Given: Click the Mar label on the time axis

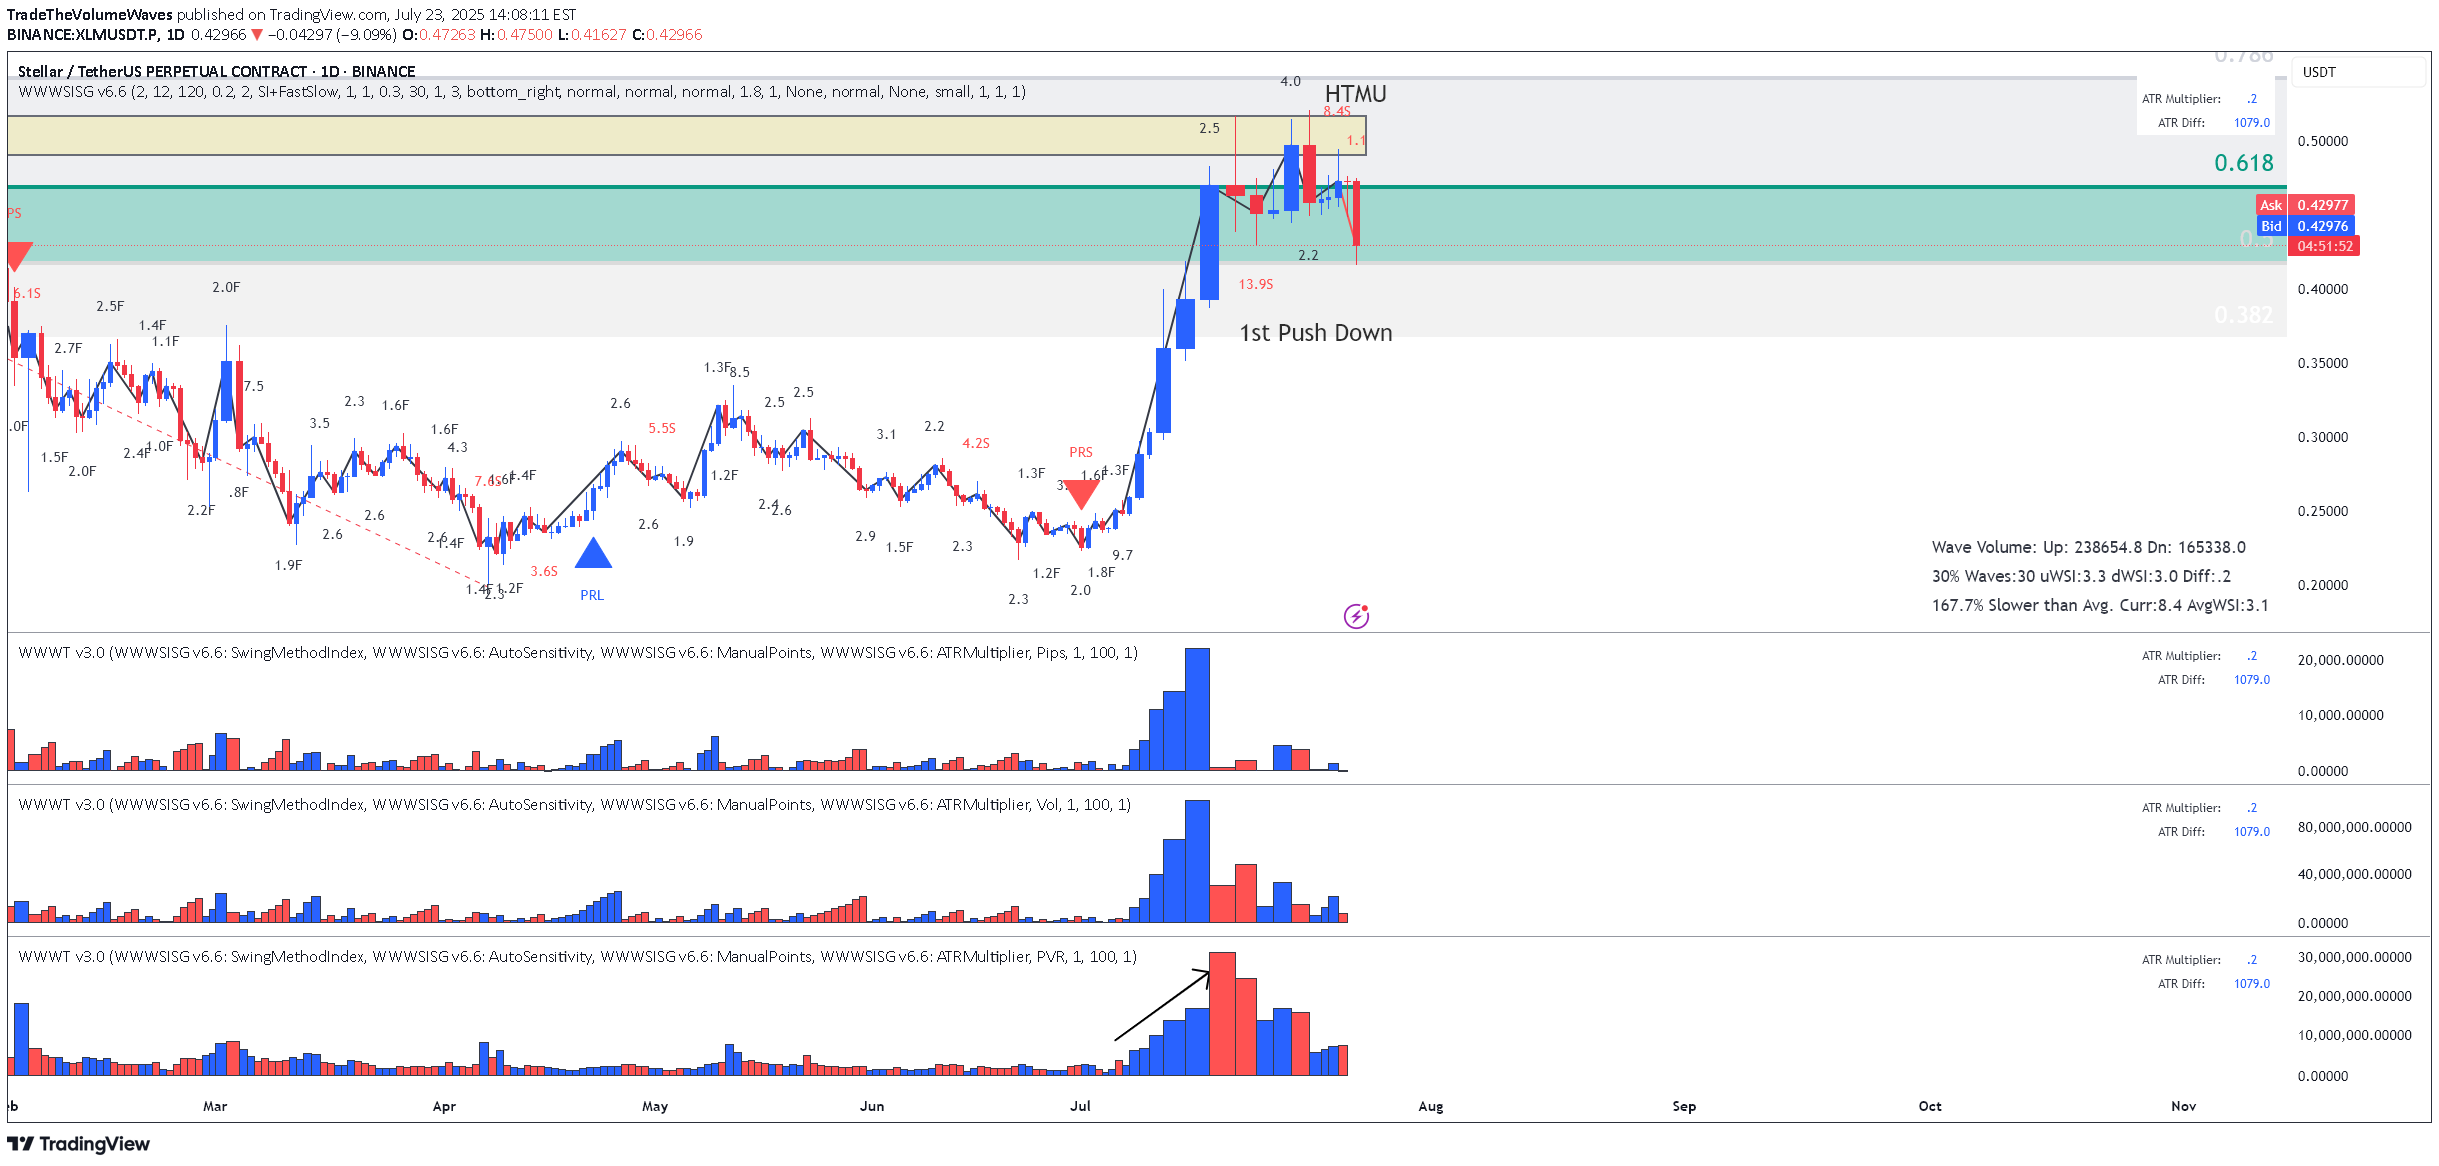Looking at the screenshot, I should [215, 1106].
